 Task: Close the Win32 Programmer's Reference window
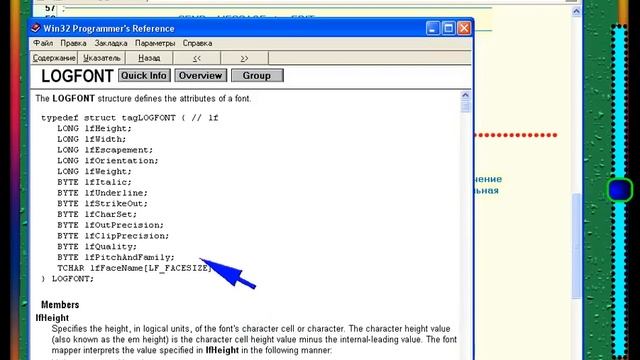pos(464,28)
